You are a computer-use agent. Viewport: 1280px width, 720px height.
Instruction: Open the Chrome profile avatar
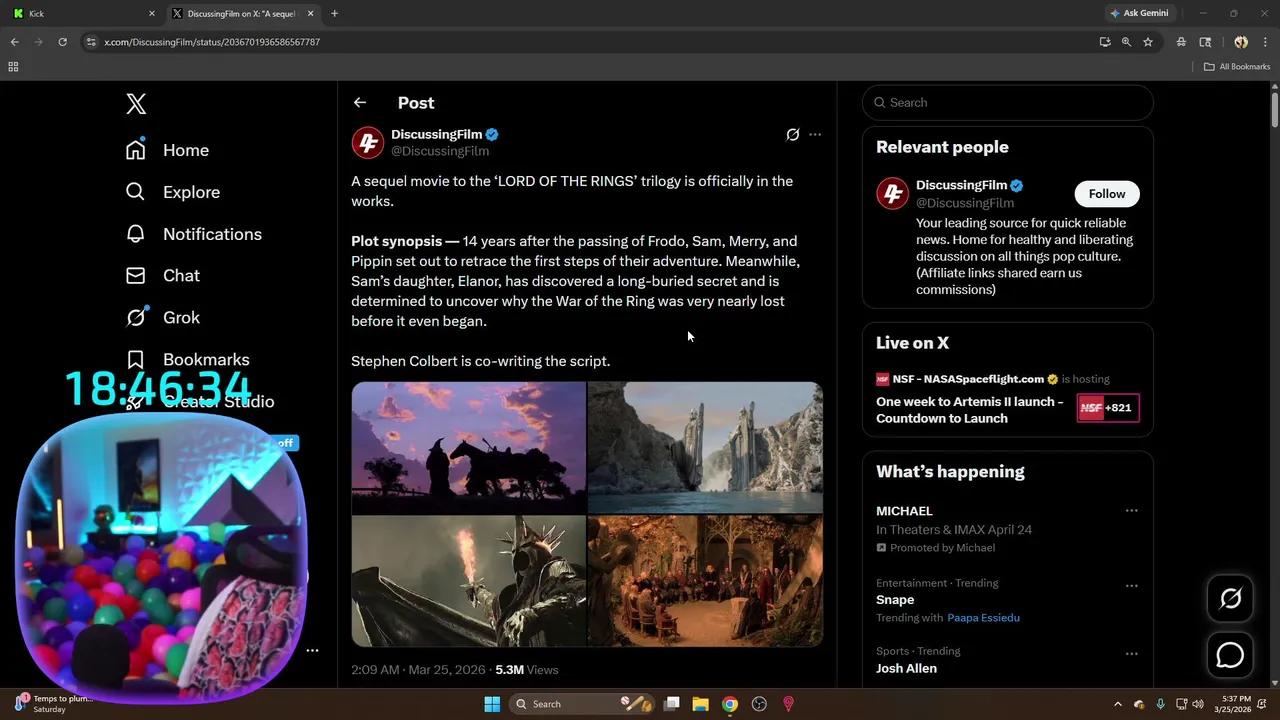1241,42
